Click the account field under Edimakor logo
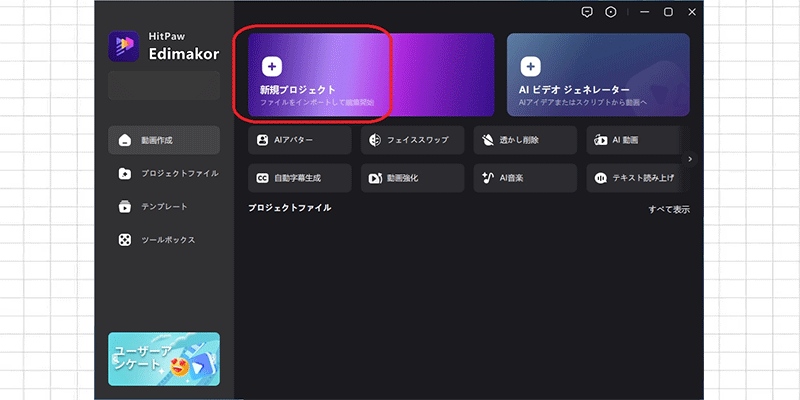This screenshot has width=800, height=400. (x=164, y=86)
